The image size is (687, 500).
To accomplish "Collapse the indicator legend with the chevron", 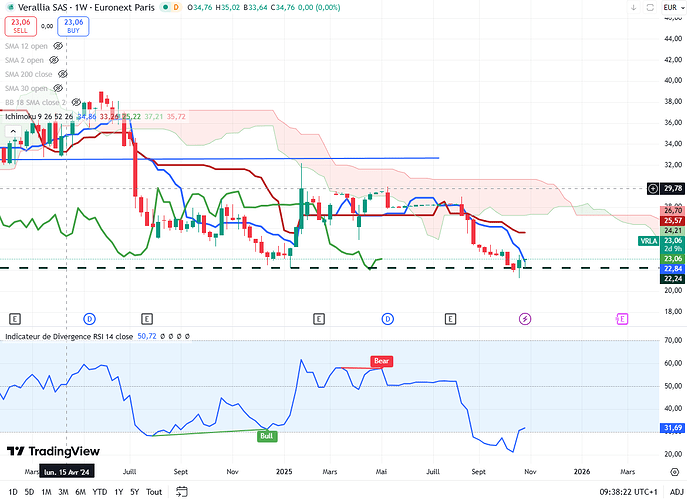I will click(12, 131).
